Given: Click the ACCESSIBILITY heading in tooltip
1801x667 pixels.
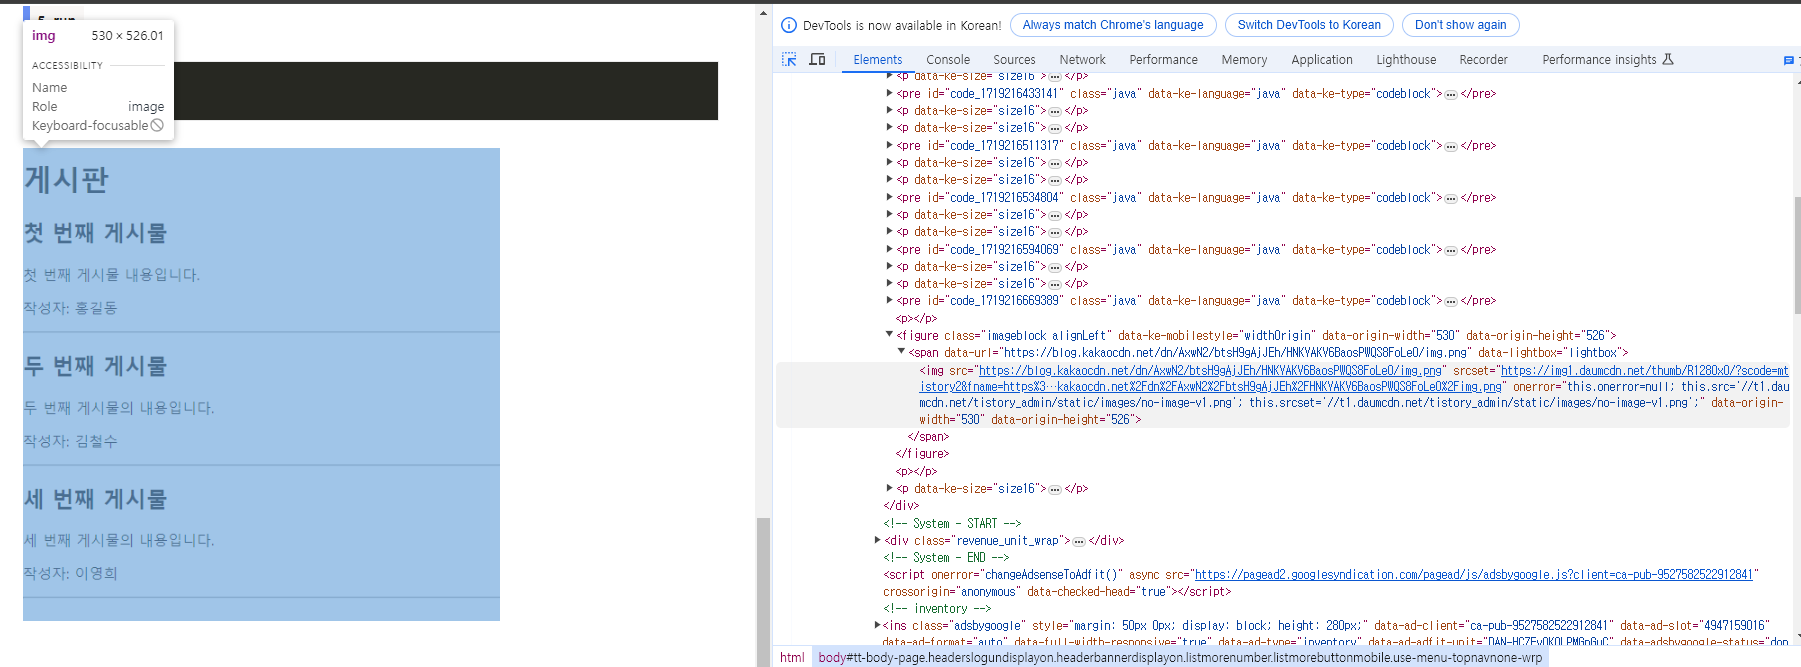Looking at the screenshot, I should [67, 65].
